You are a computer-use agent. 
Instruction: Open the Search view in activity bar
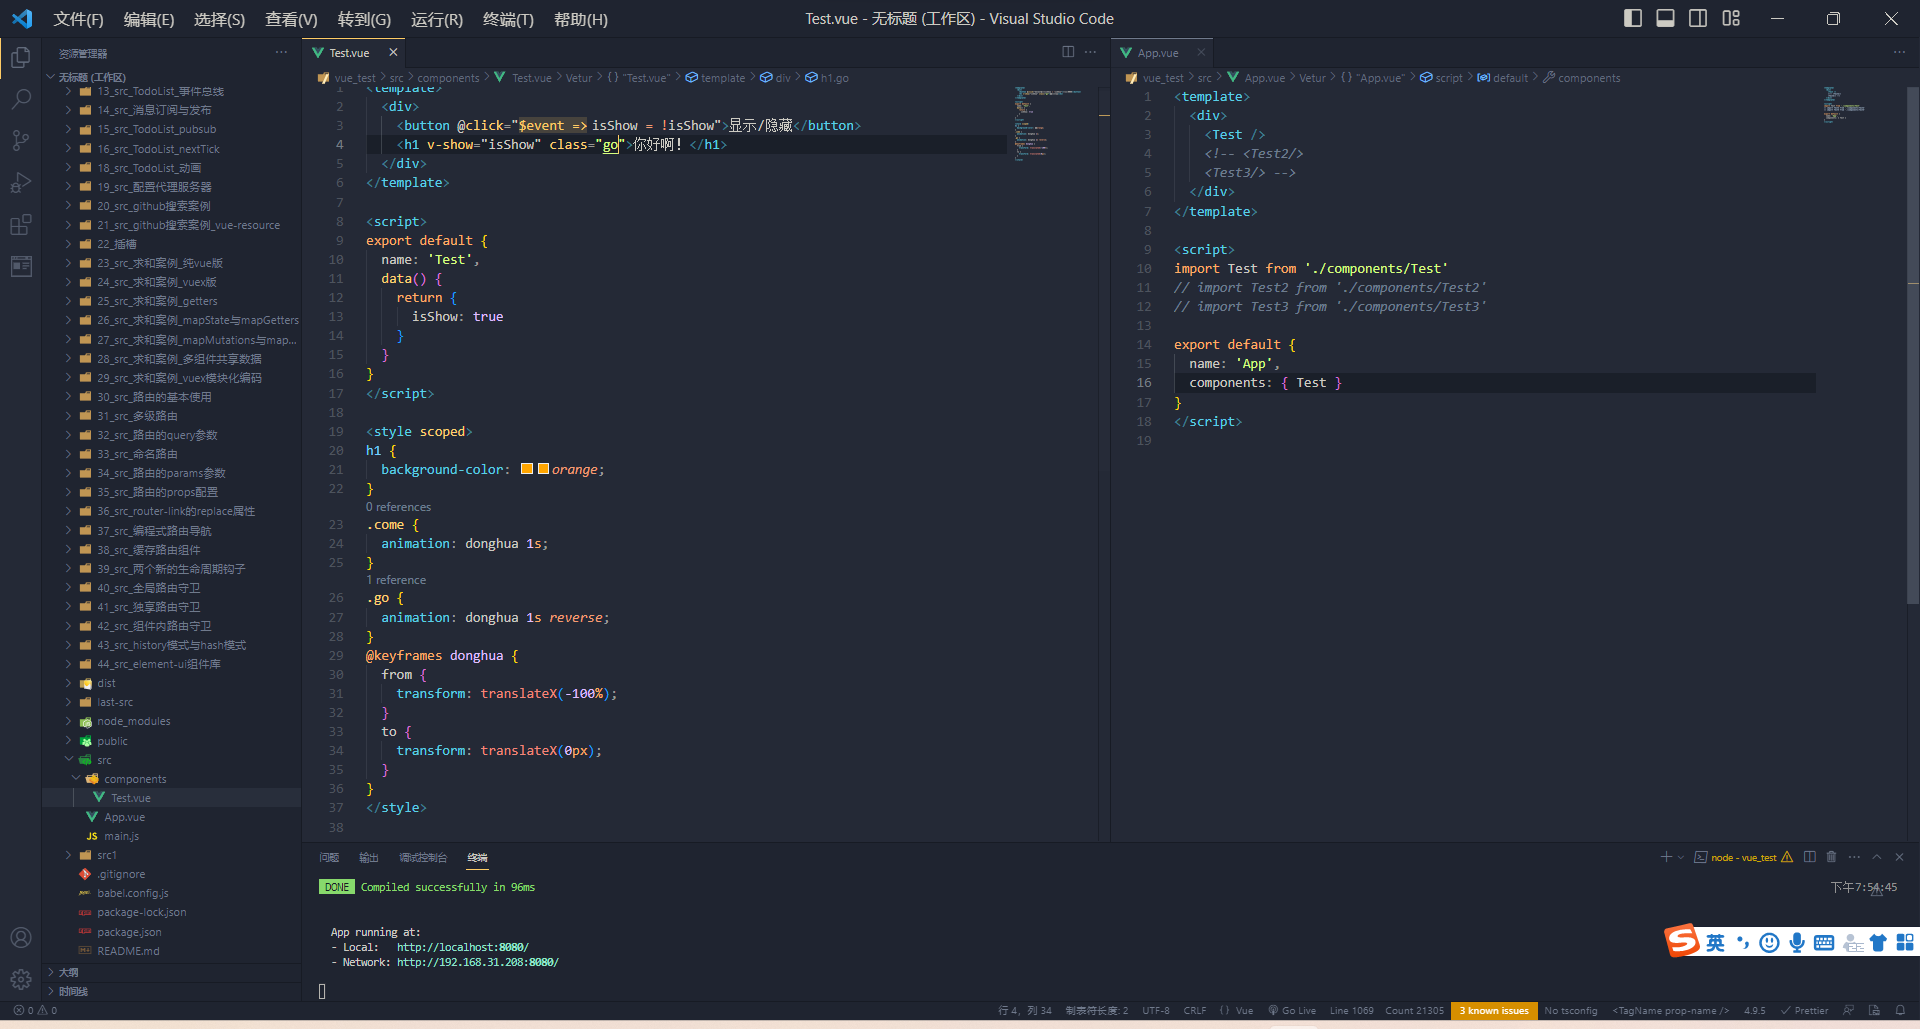[21, 99]
